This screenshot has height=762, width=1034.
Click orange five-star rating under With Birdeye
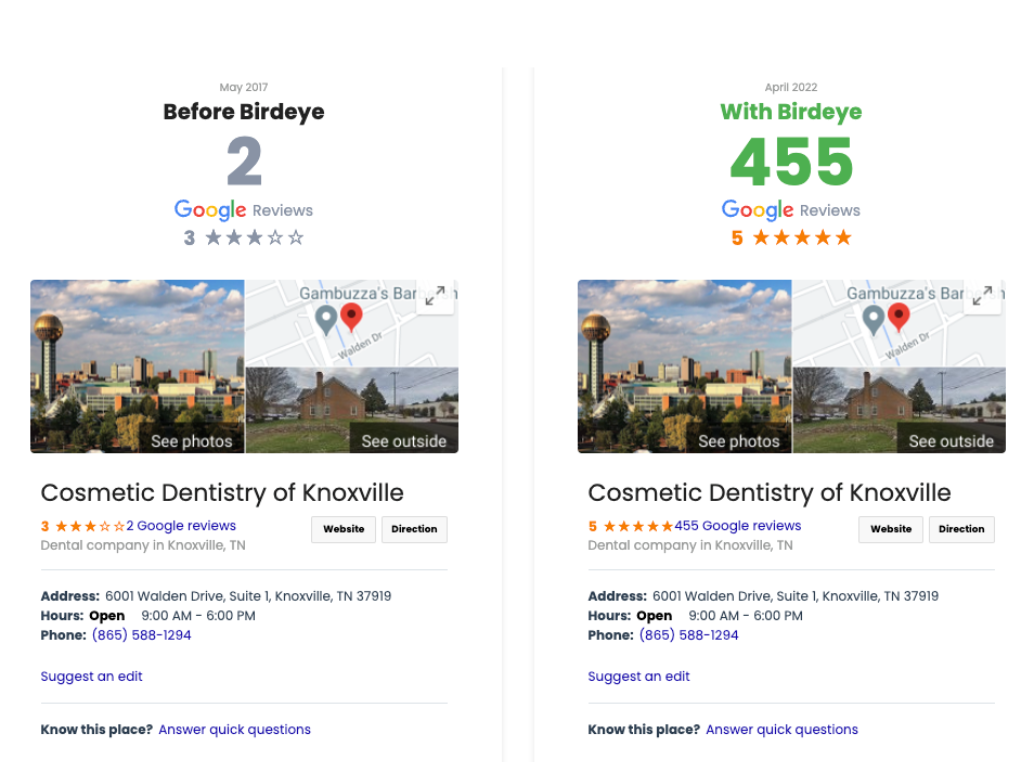click(802, 237)
